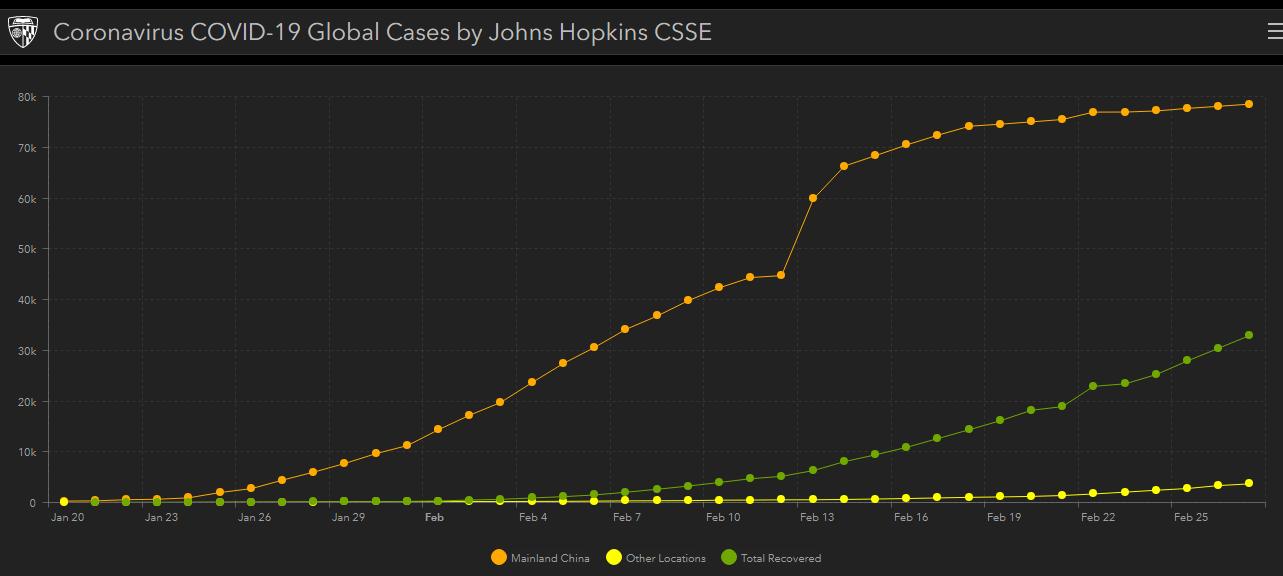Click the 60k y-axis label

[x=27, y=199]
